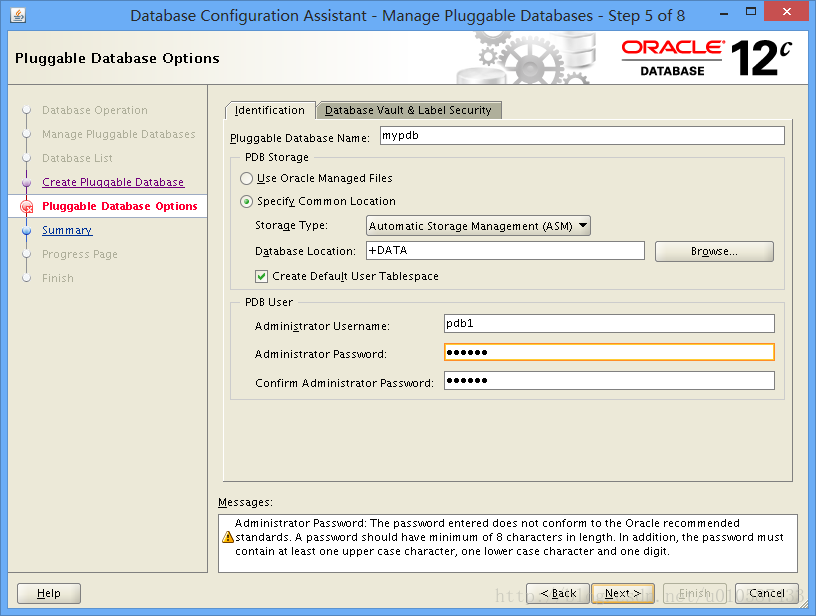Focus the Confirm Administrator Password field
The image size is (816, 616).
tap(609, 380)
